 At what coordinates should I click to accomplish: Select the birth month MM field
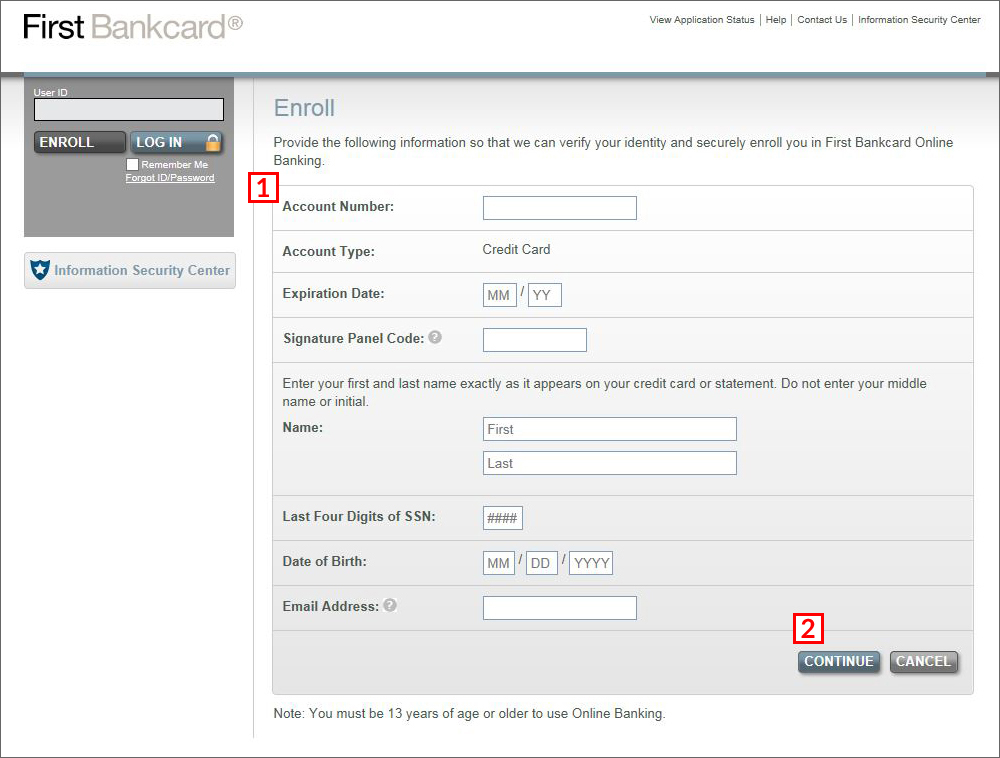[x=499, y=563]
